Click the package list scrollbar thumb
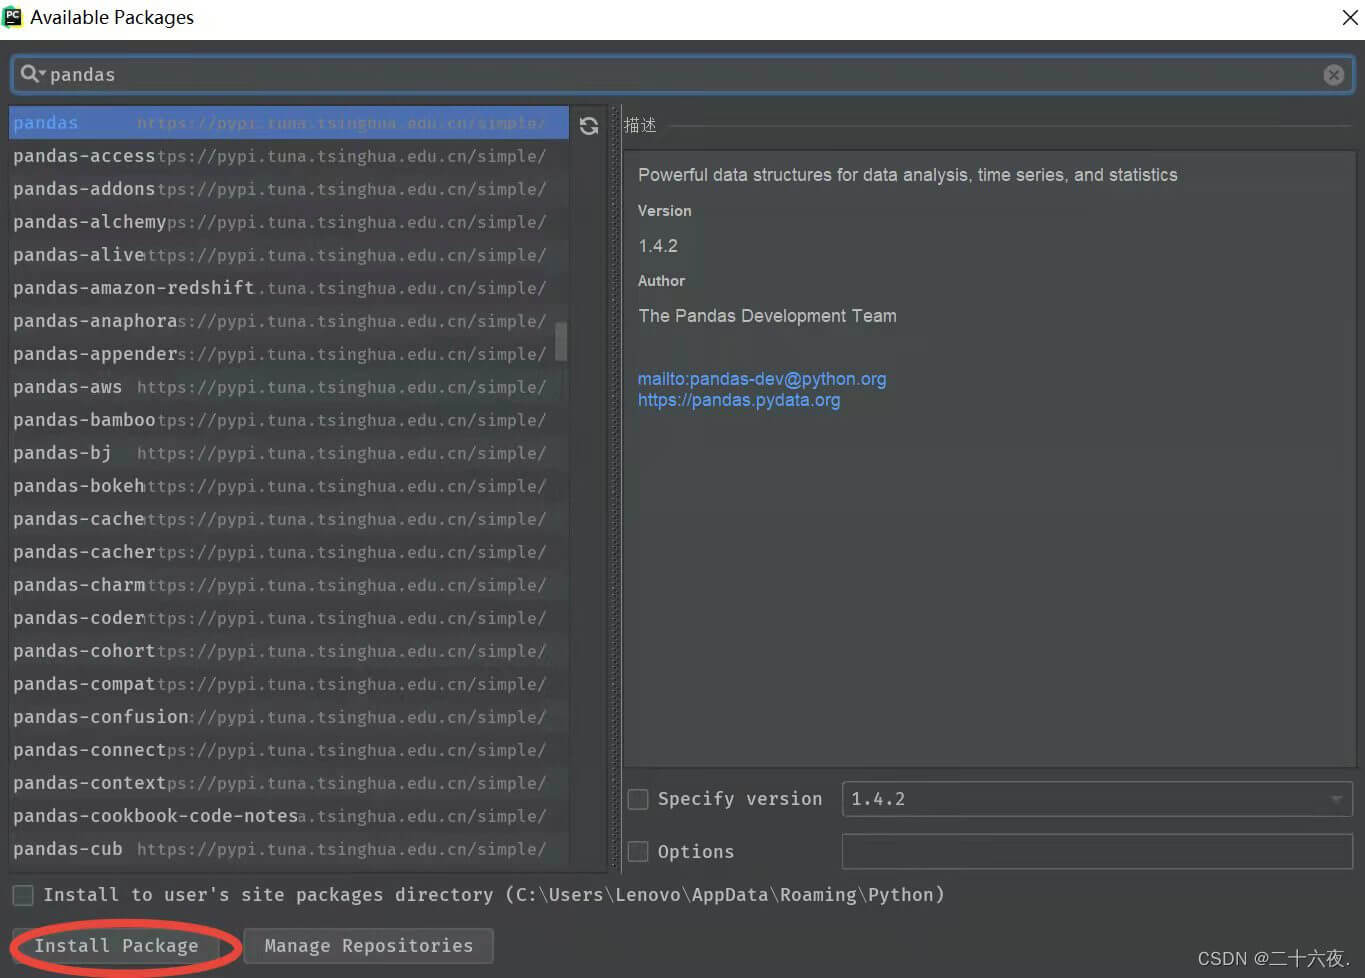 561,341
